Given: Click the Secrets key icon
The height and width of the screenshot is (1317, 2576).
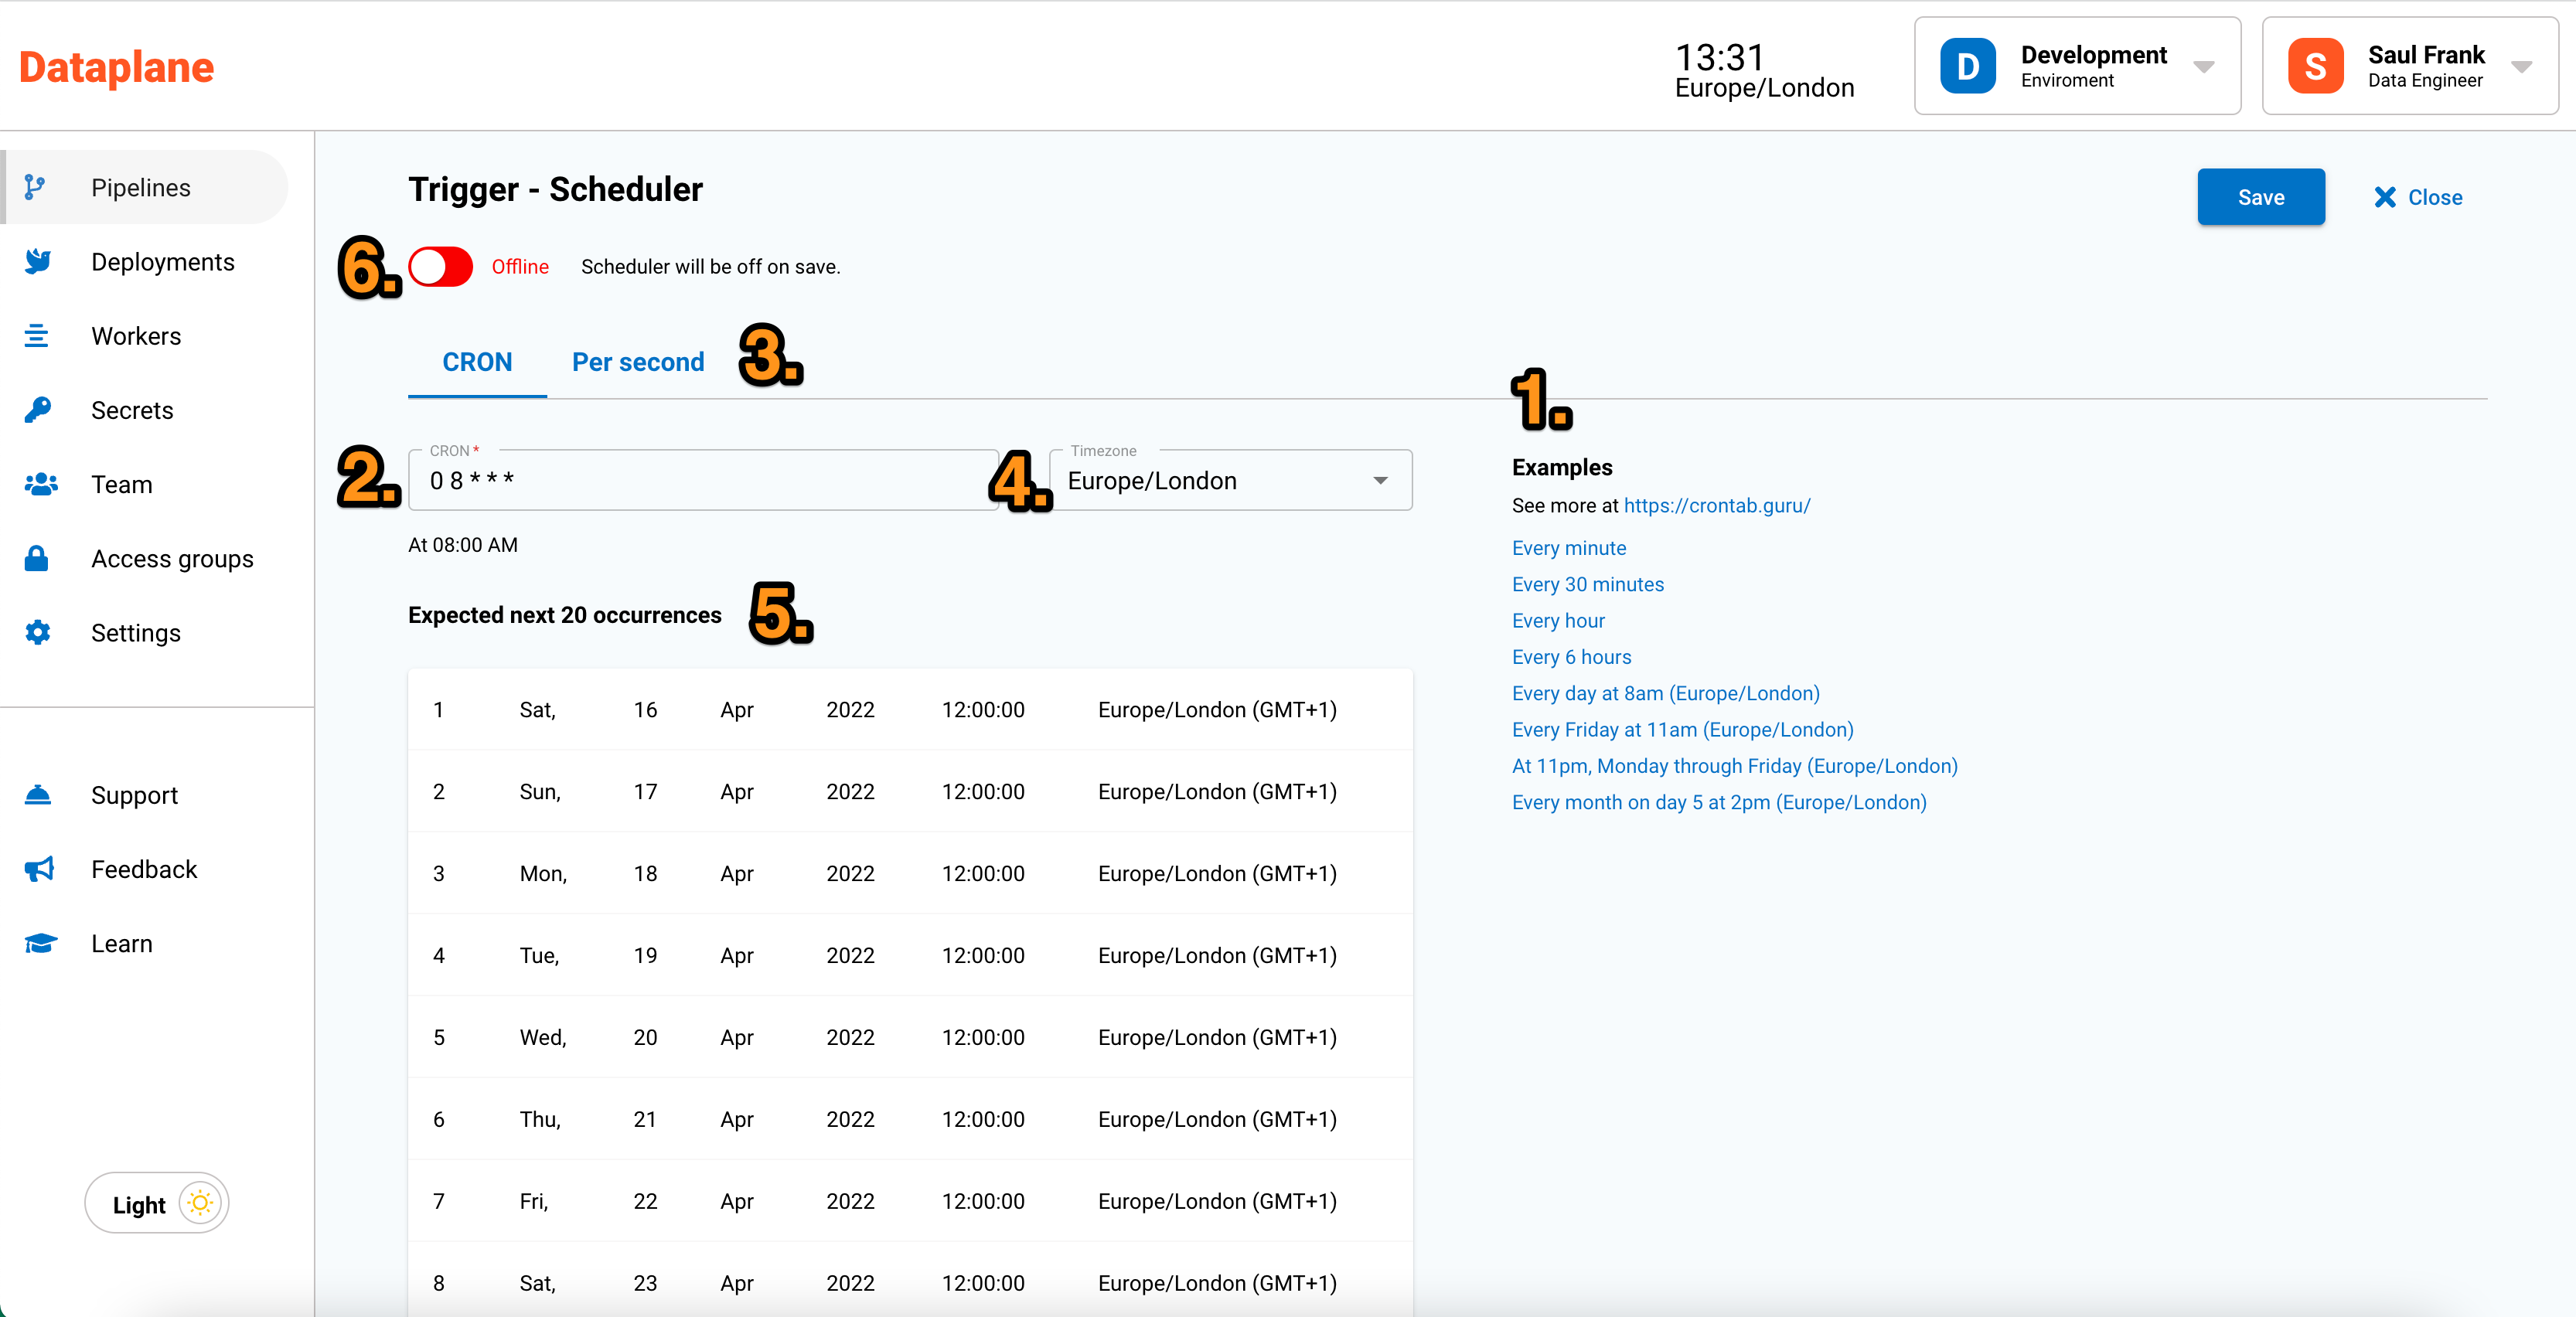Looking at the screenshot, I should pyautogui.click(x=37, y=409).
